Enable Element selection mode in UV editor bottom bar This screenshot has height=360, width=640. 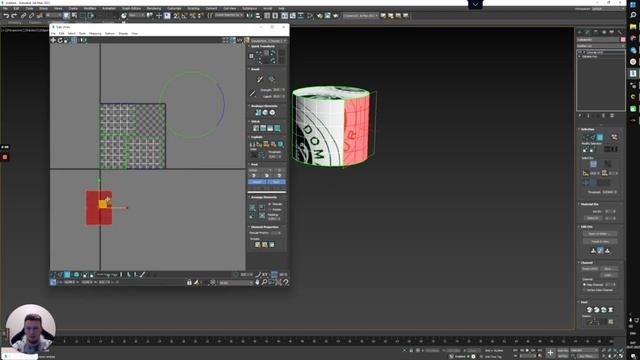pos(76,275)
